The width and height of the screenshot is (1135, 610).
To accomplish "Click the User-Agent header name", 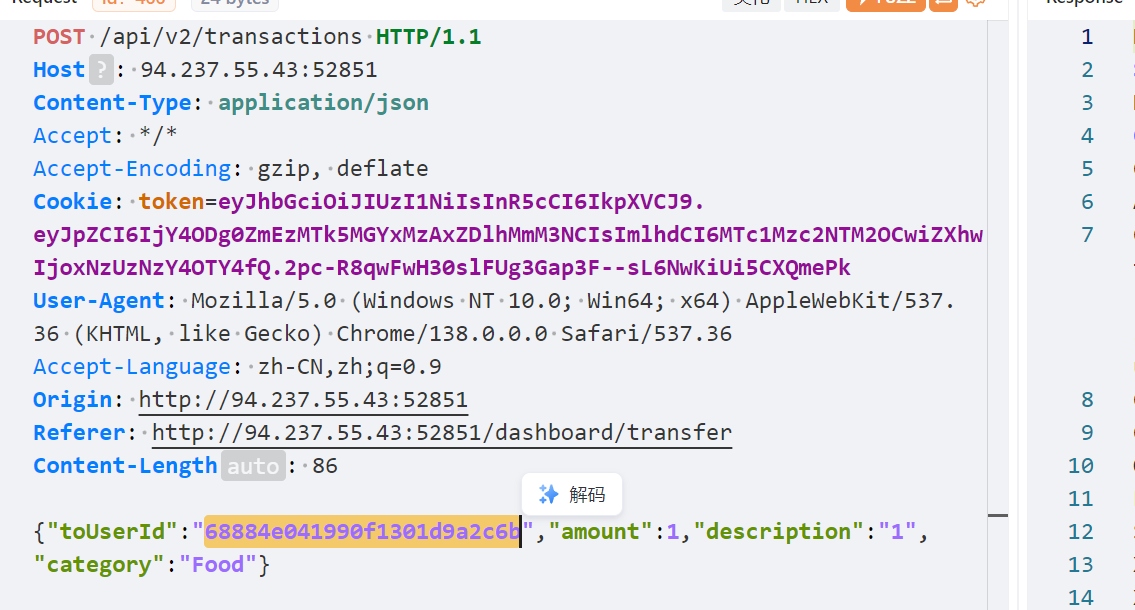I will tap(98, 301).
